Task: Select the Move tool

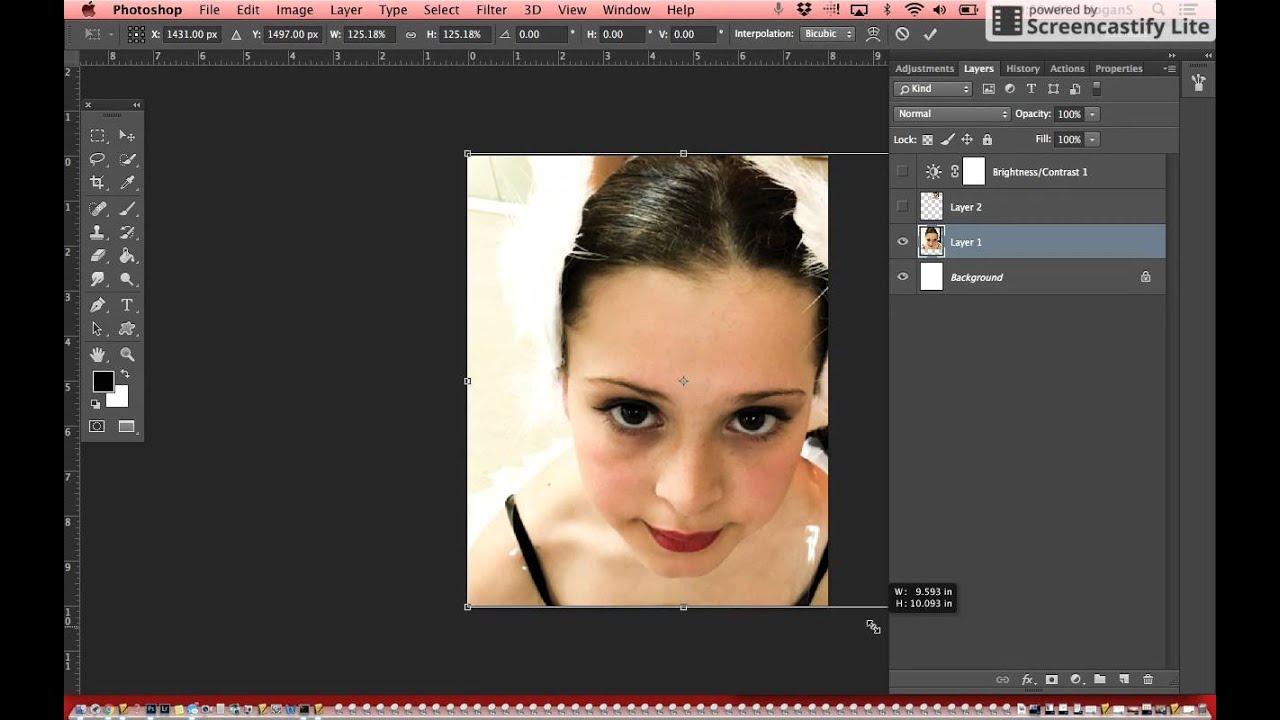Action: (127, 136)
